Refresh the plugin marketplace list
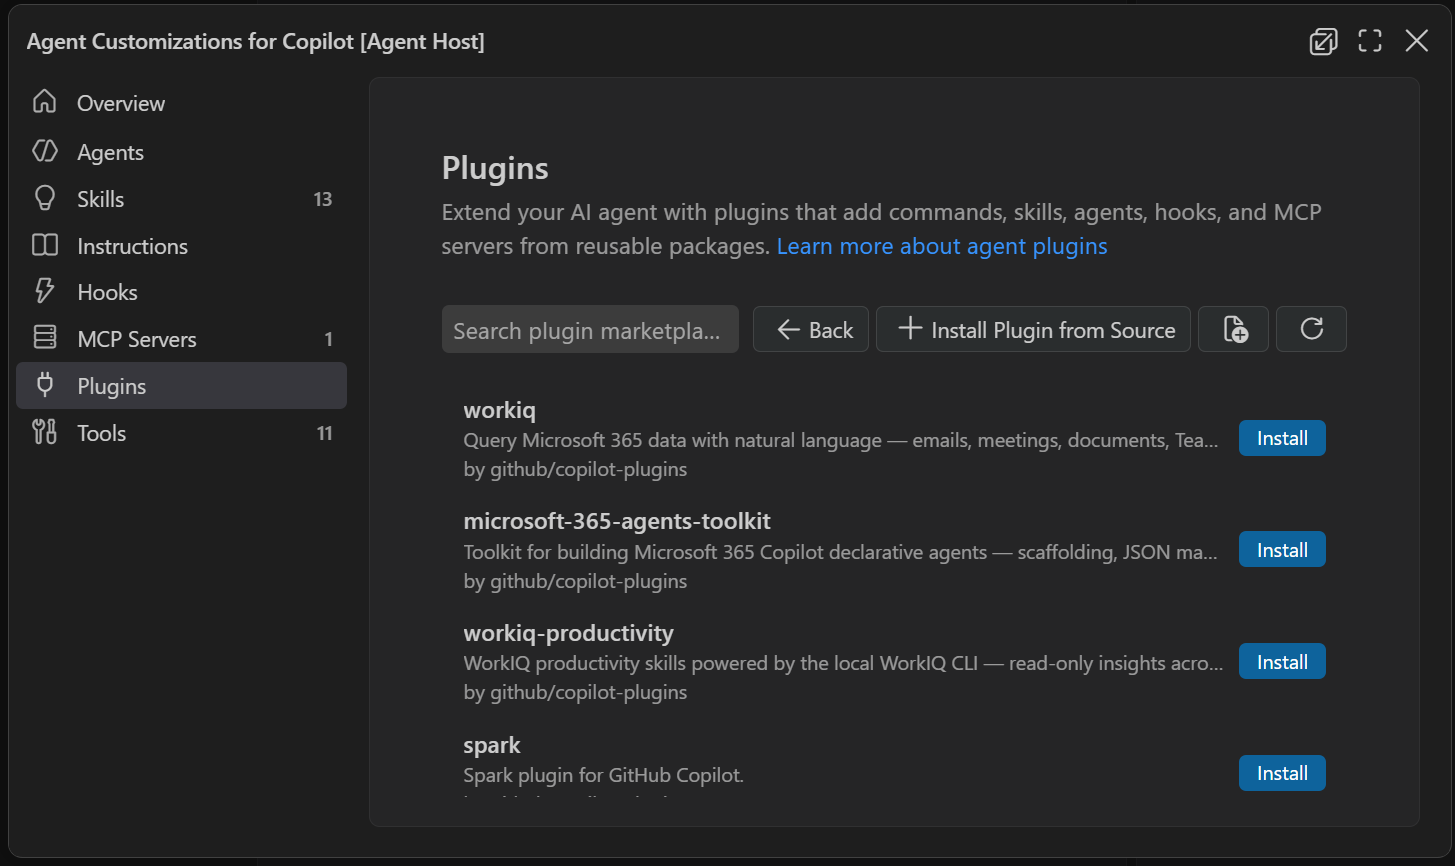 (1311, 329)
